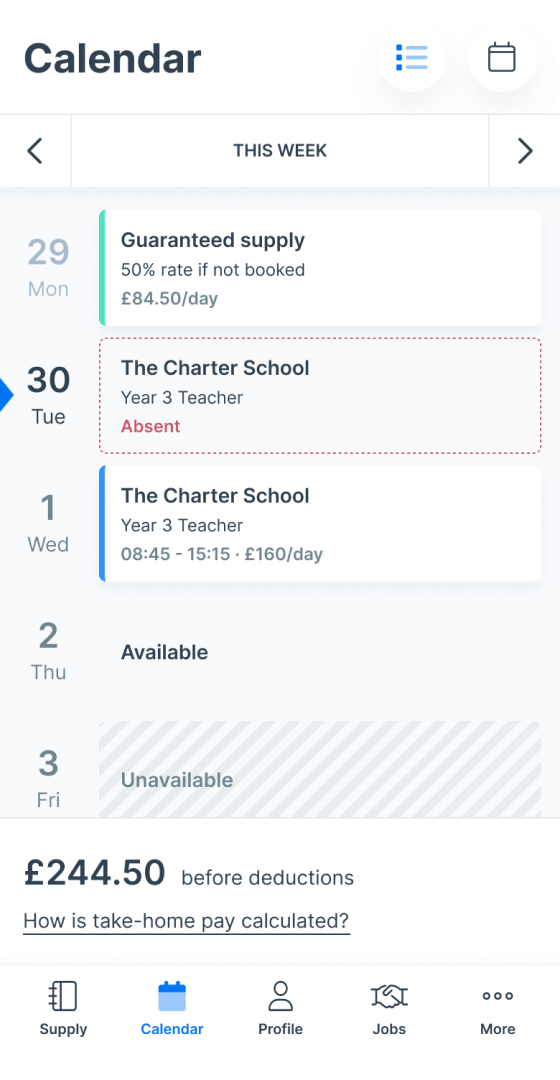Go to next week arrow

point(525,151)
